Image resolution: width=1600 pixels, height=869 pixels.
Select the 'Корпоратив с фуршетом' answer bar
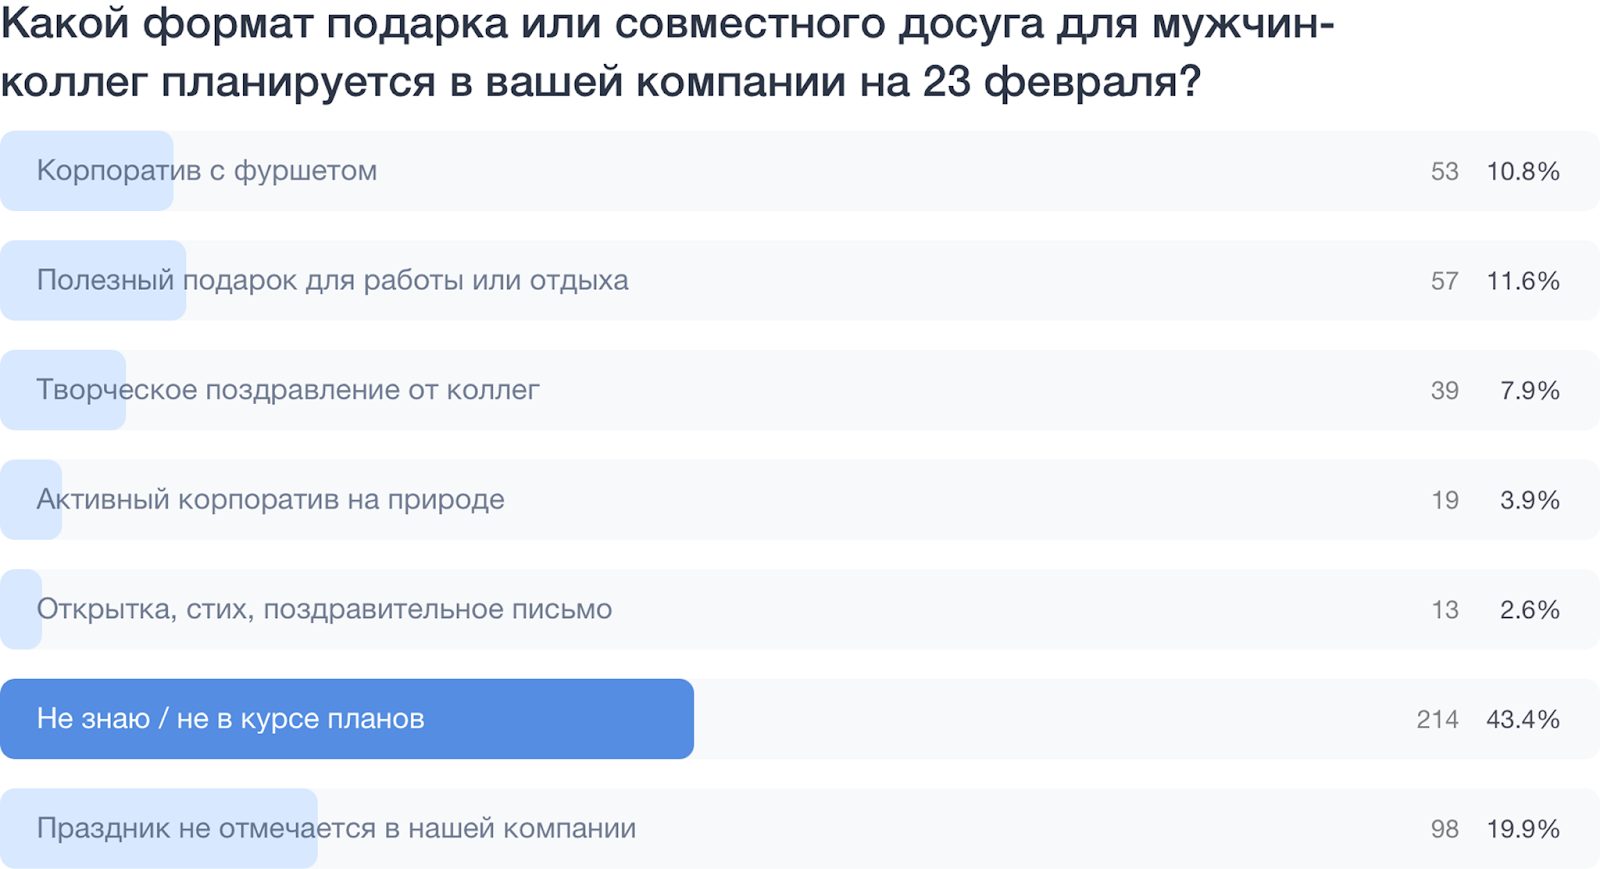[400, 170]
